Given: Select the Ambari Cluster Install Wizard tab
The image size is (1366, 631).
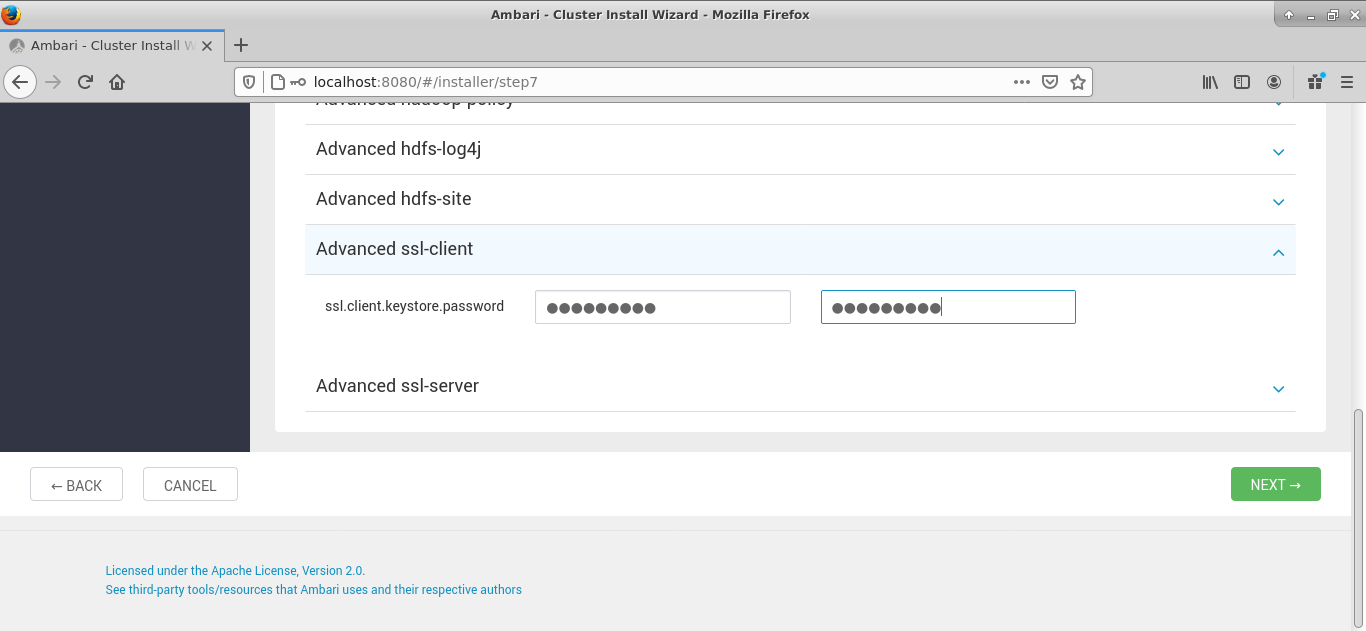Looking at the screenshot, I should coord(105,45).
